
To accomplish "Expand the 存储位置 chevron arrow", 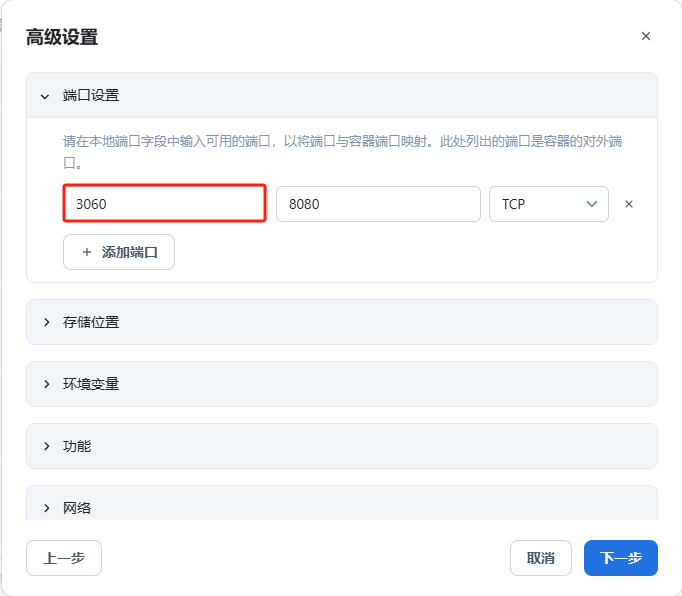I will (47, 322).
